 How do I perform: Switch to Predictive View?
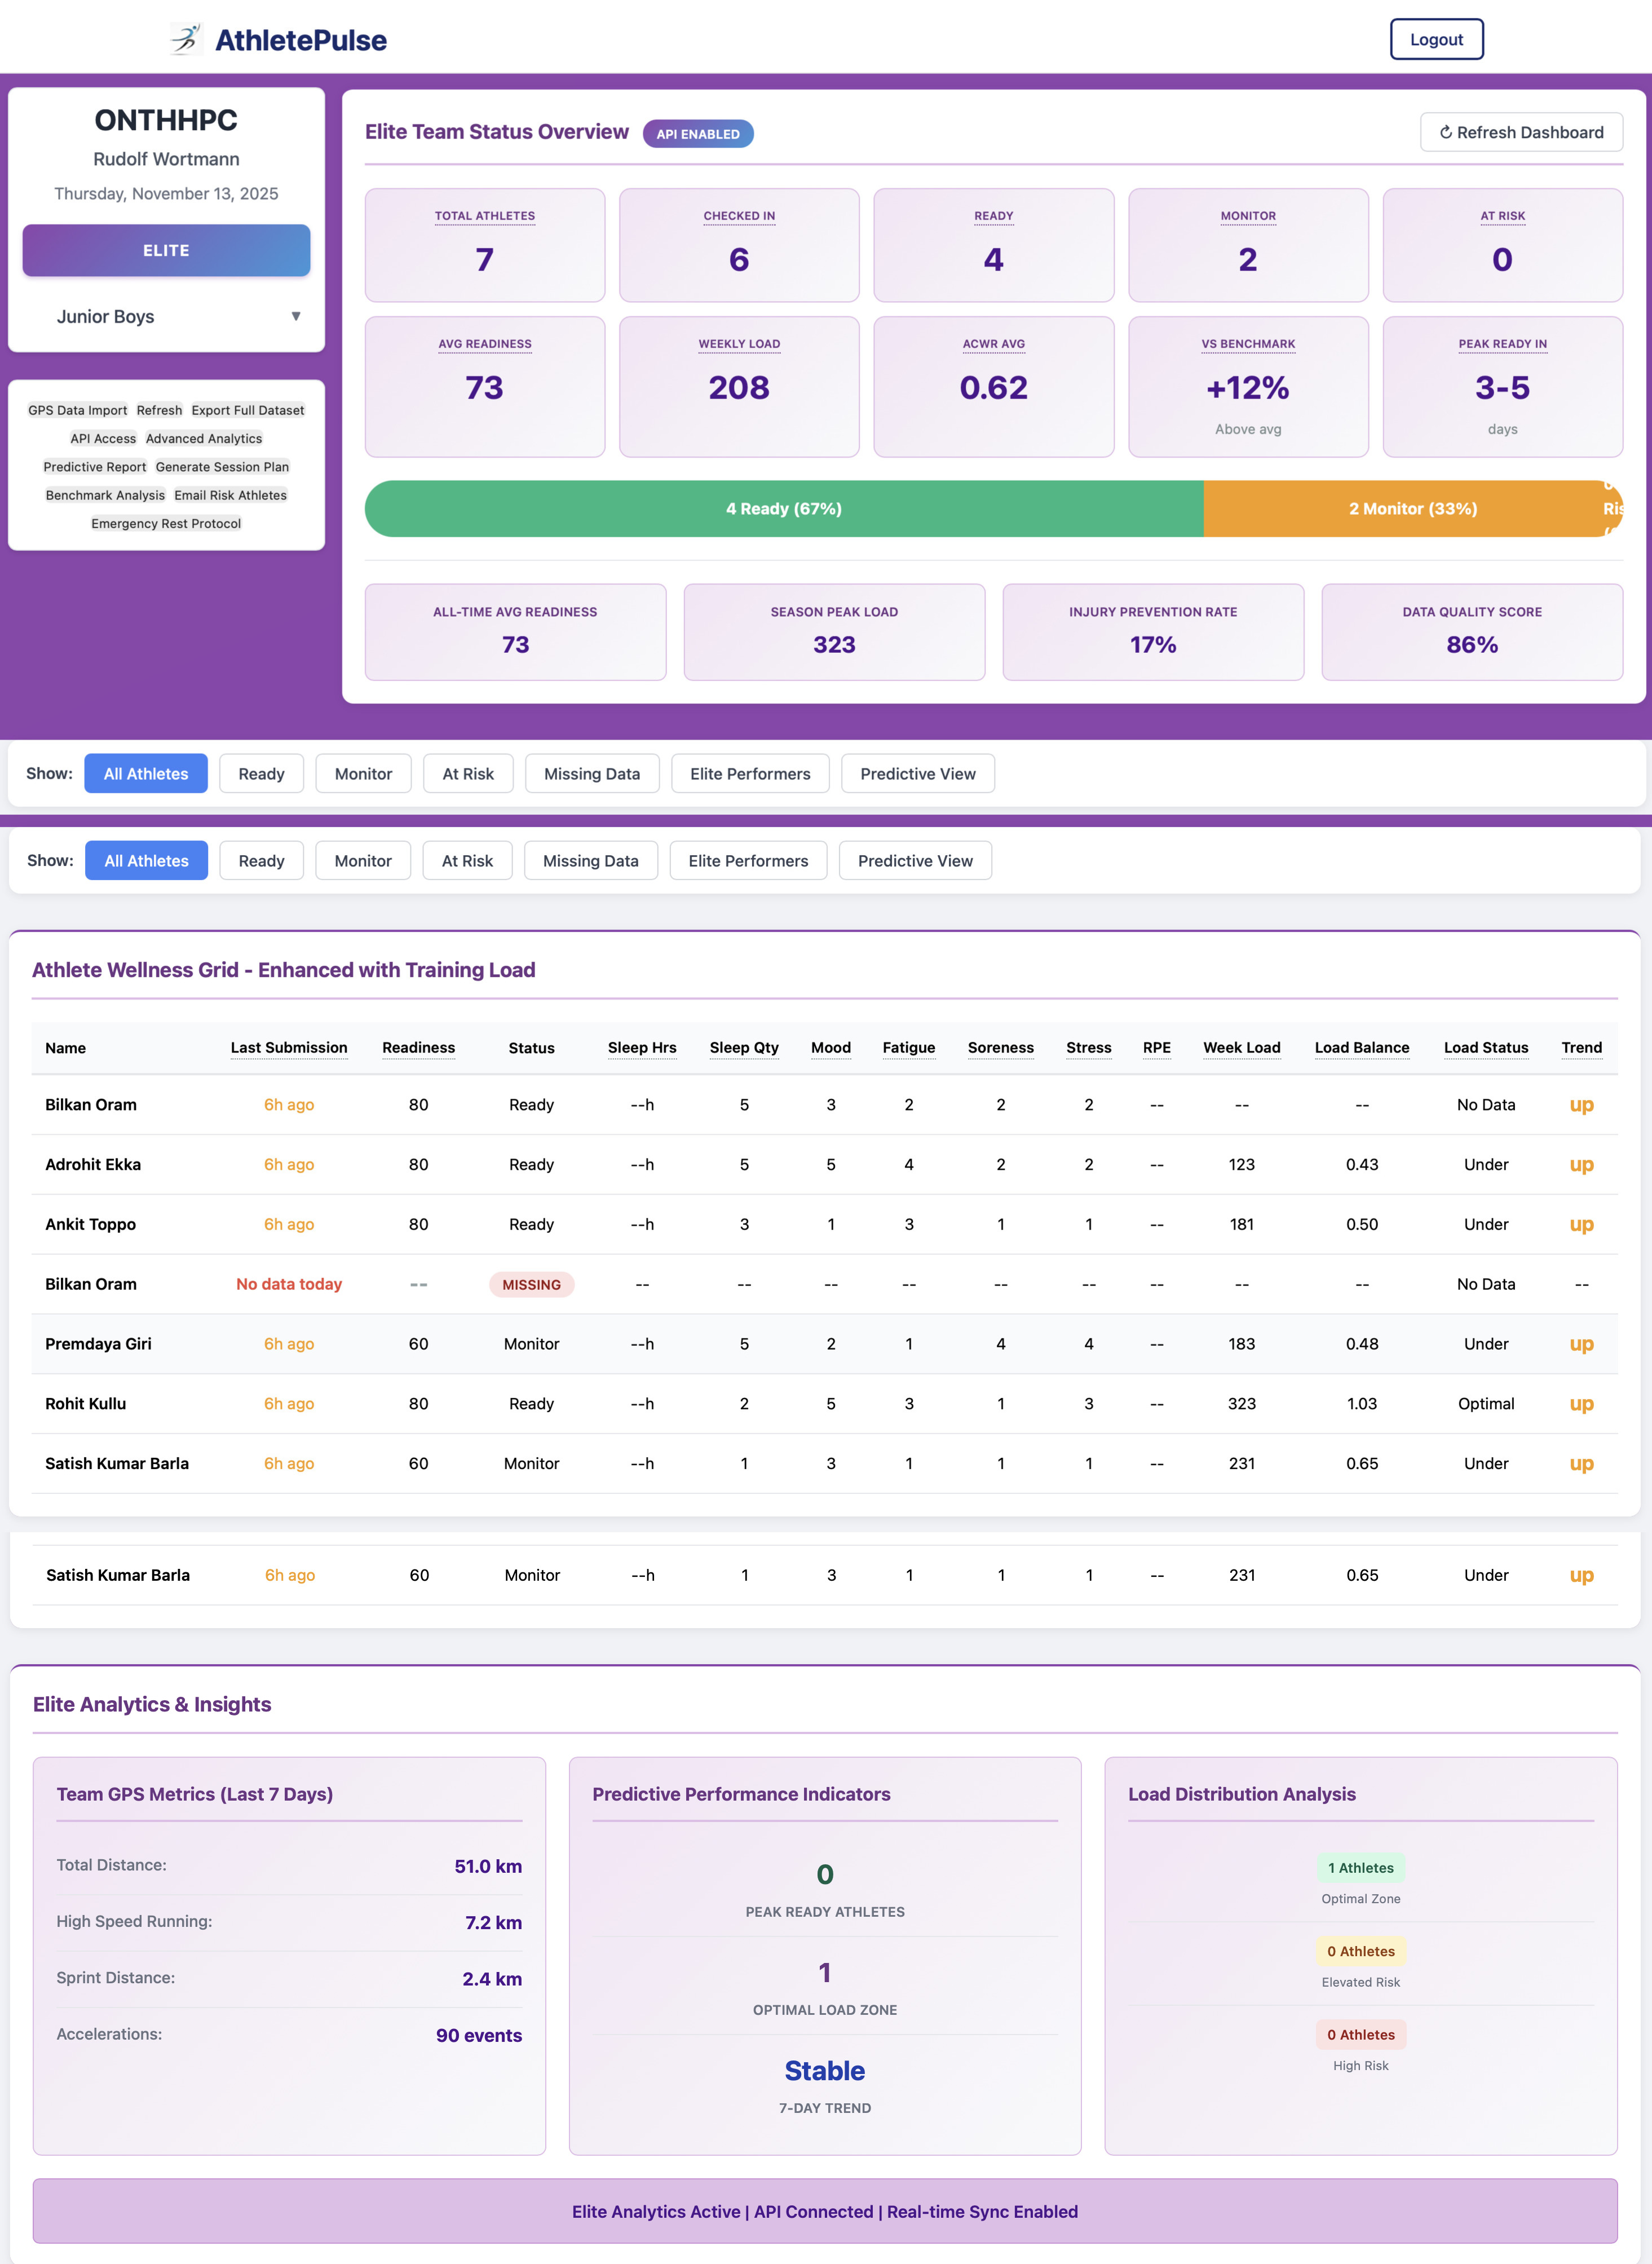[x=917, y=773]
